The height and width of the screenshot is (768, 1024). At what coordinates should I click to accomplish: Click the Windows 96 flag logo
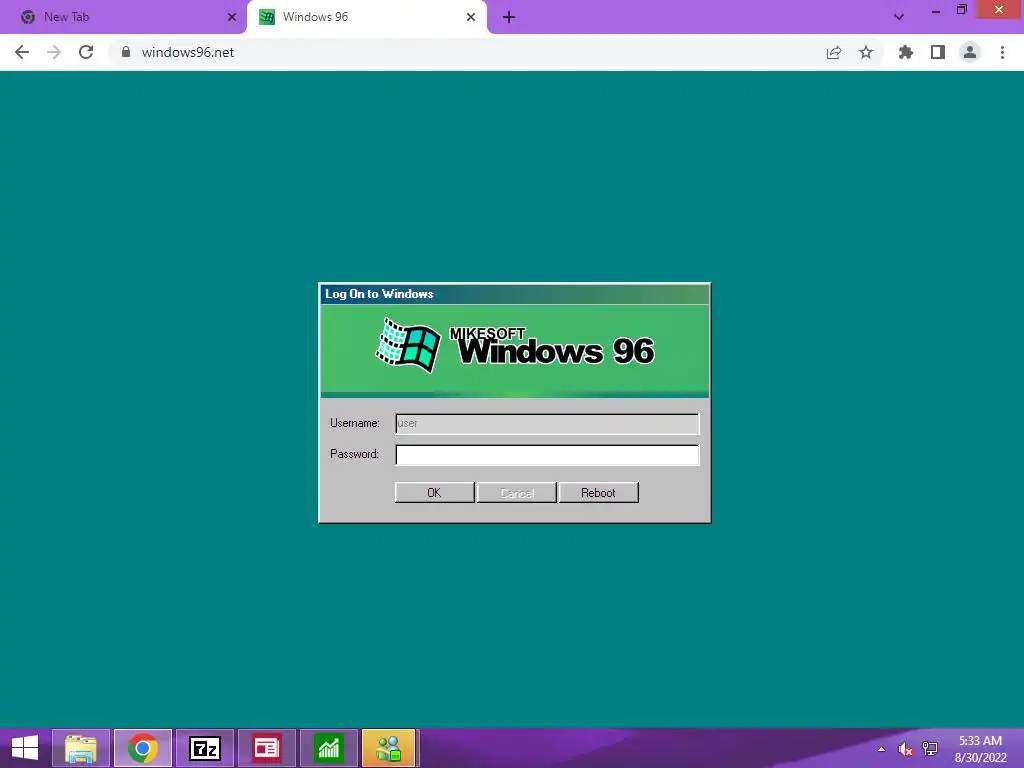tap(409, 345)
